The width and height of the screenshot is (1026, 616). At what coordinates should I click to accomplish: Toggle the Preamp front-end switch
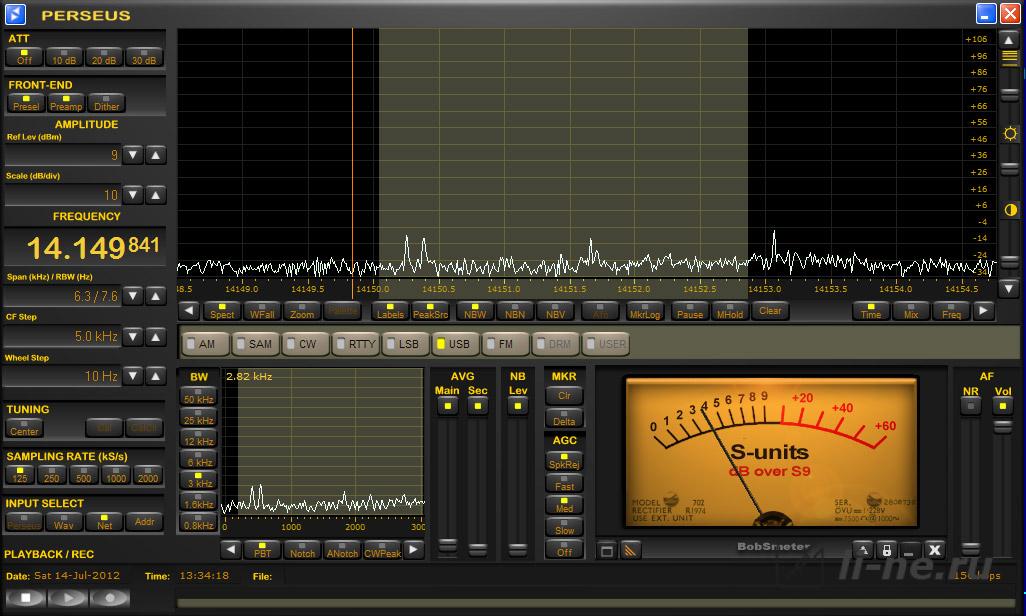(x=66, y=103)
